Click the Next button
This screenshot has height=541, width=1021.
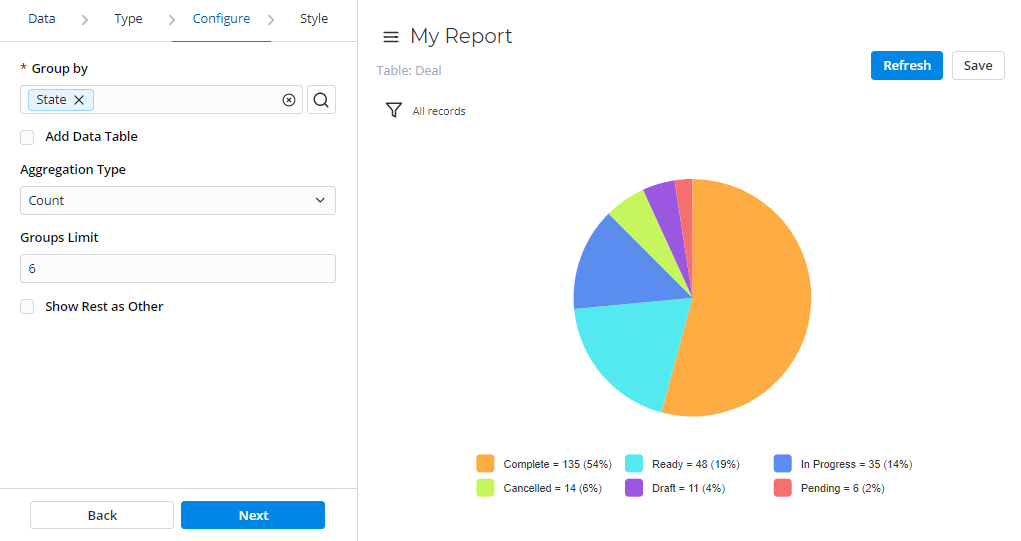pyautogui.click(x=253, y=515)
